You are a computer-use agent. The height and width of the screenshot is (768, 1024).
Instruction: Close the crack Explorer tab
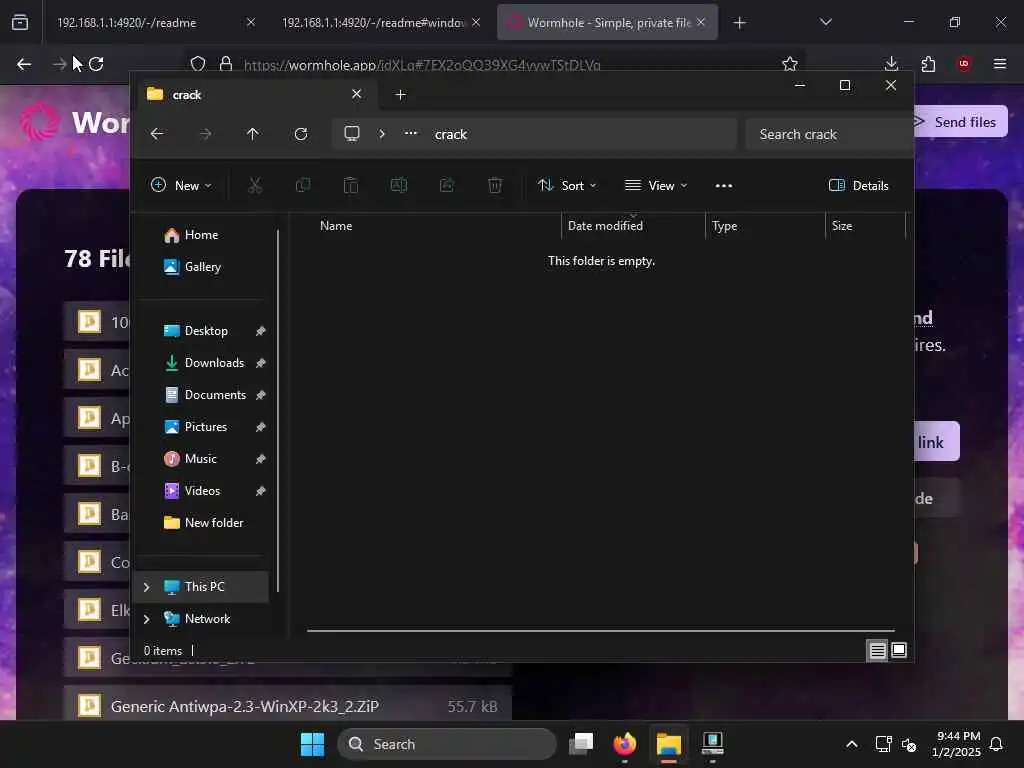point(357,94)
